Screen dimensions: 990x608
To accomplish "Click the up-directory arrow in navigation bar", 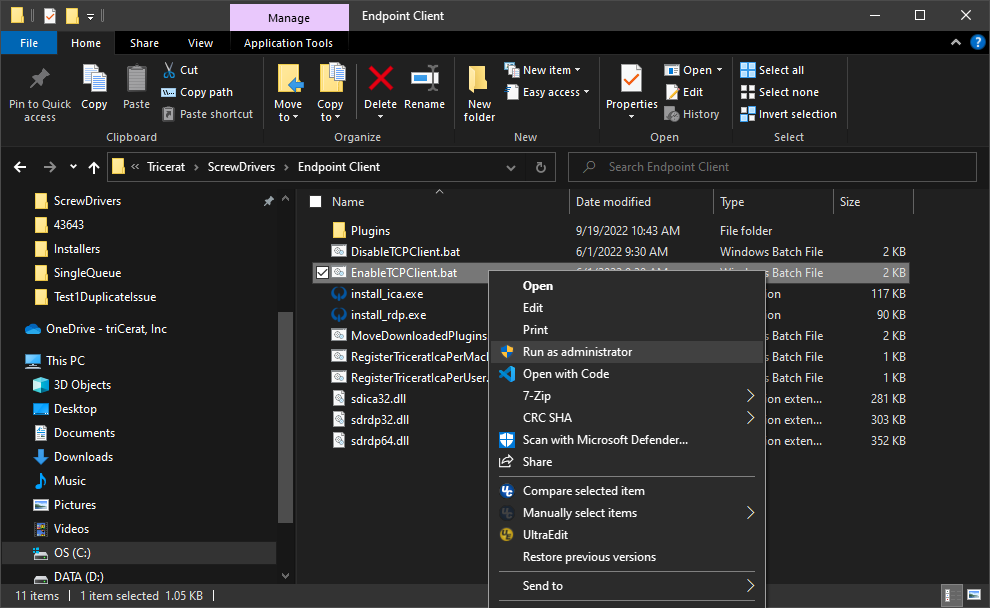I will (94, 167).
